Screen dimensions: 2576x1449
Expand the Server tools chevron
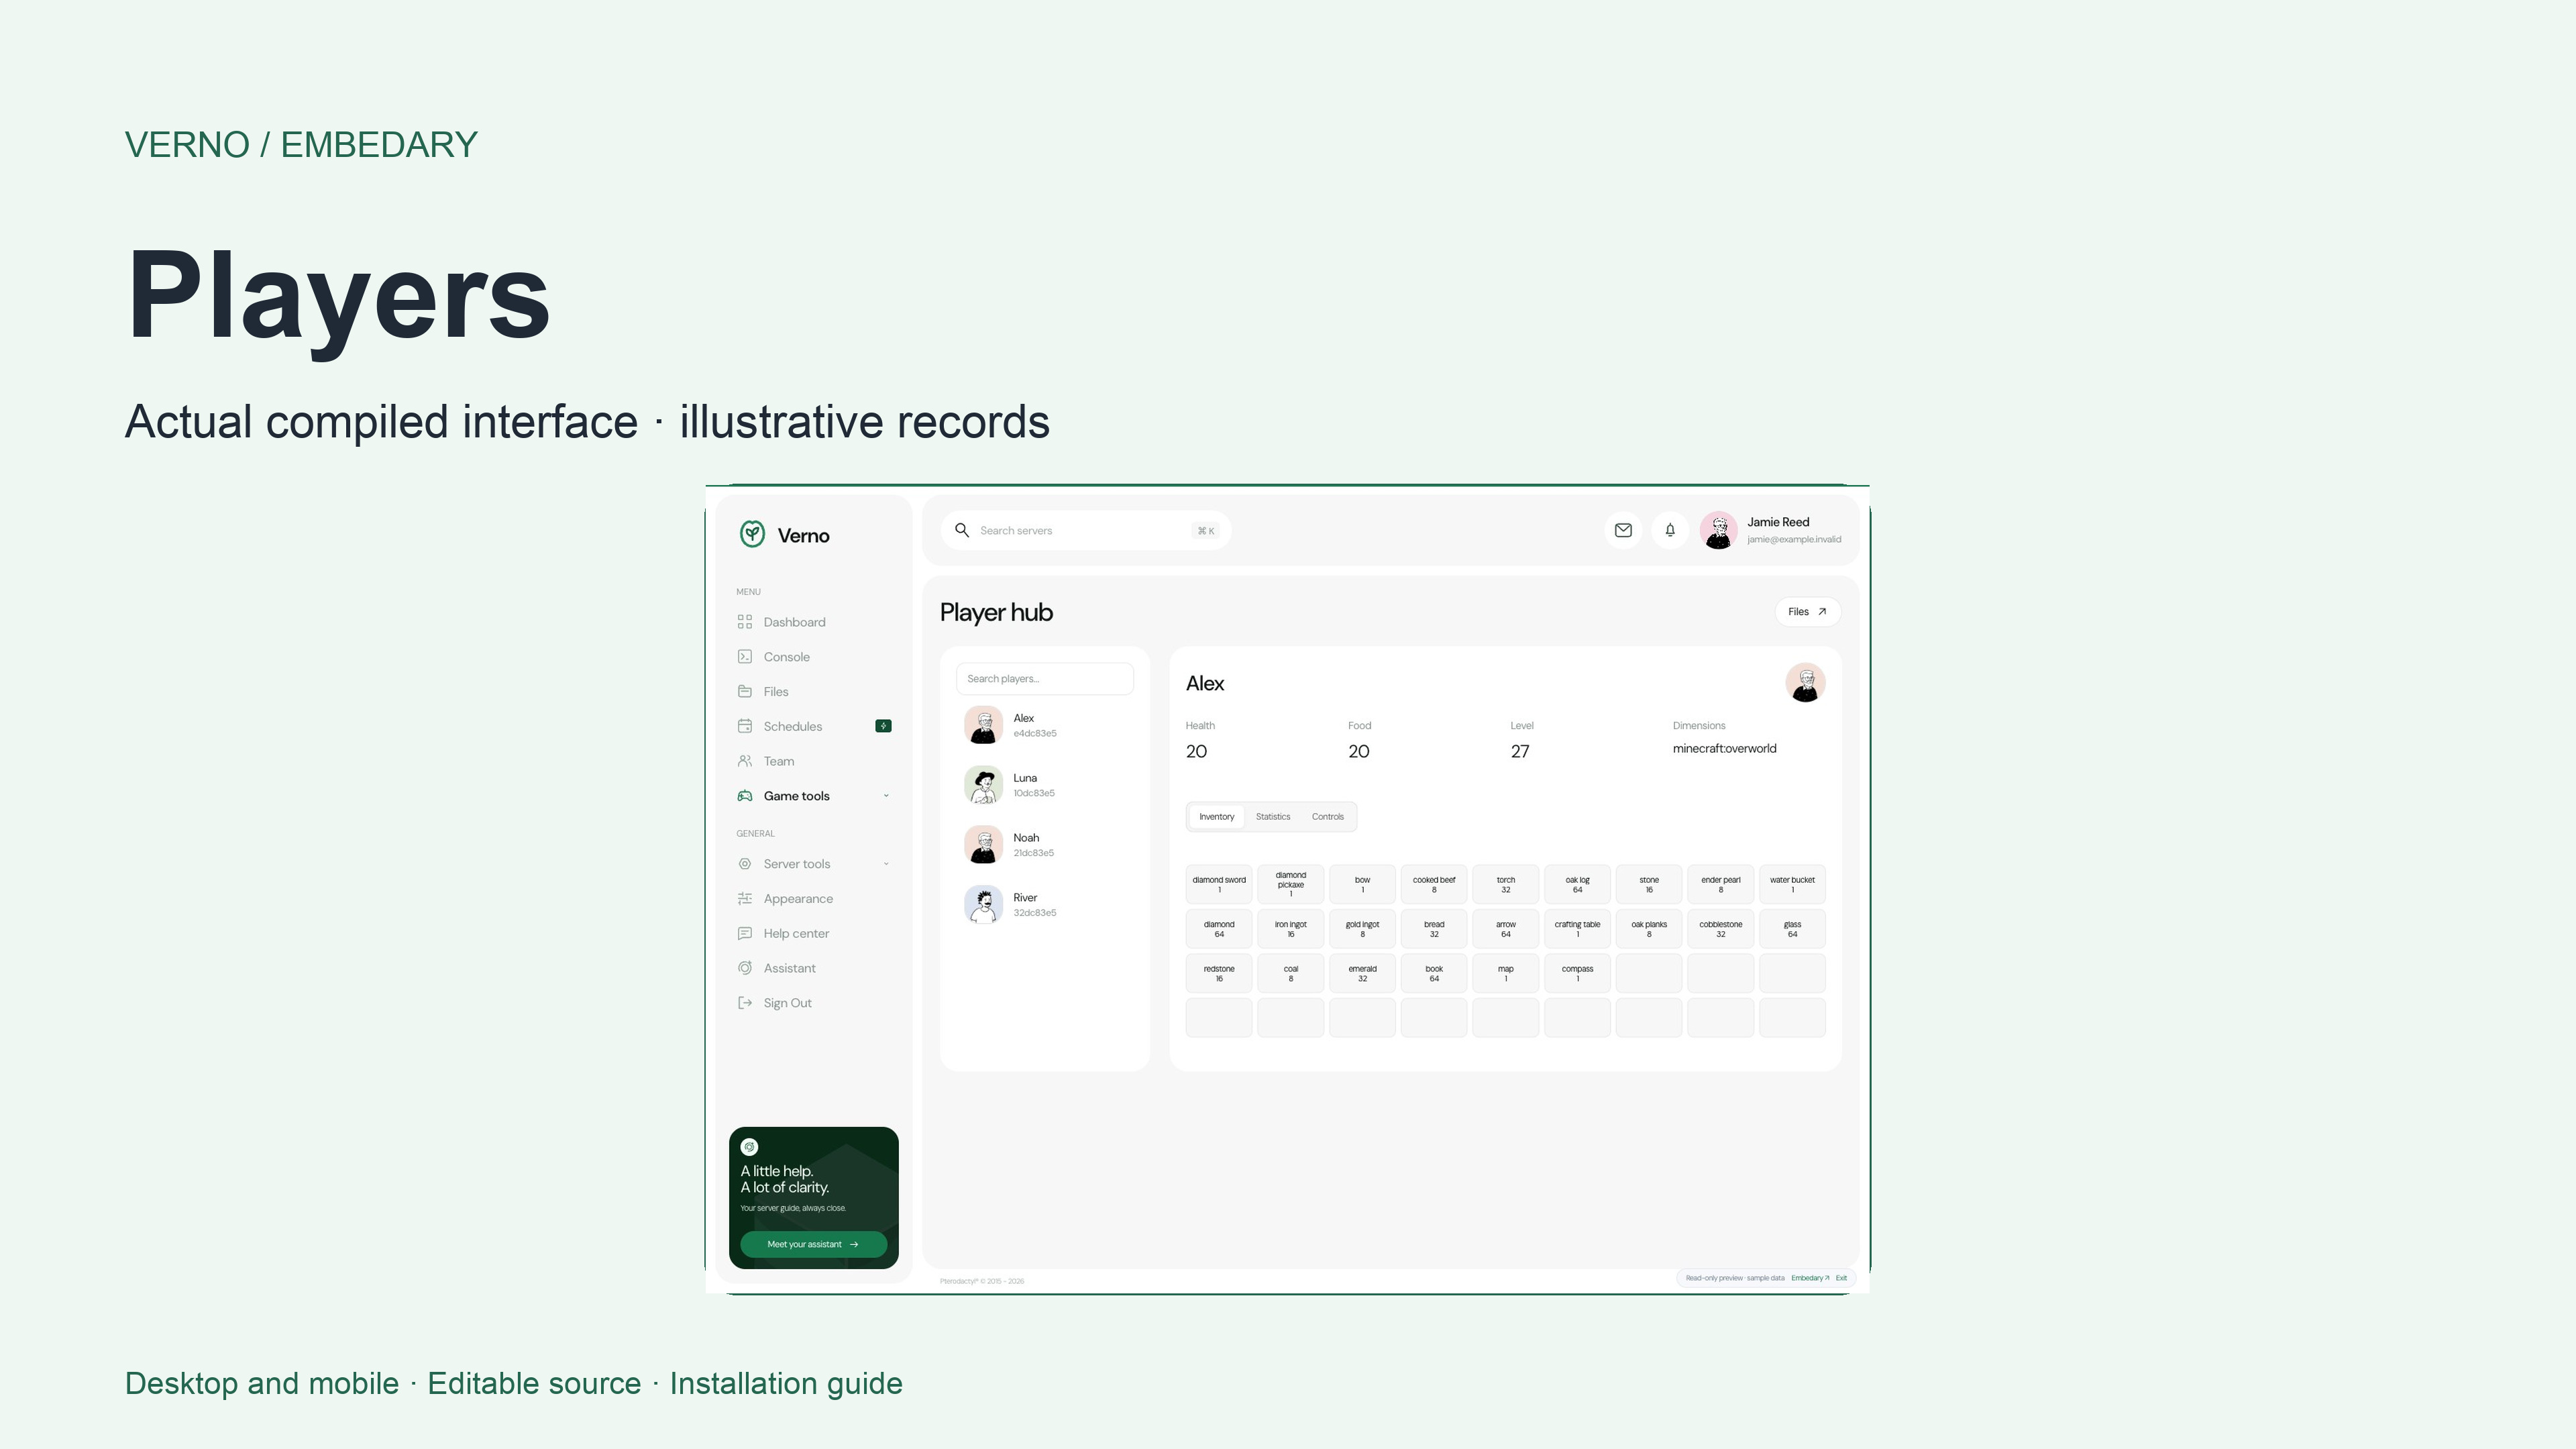click(x=886, y=864)
